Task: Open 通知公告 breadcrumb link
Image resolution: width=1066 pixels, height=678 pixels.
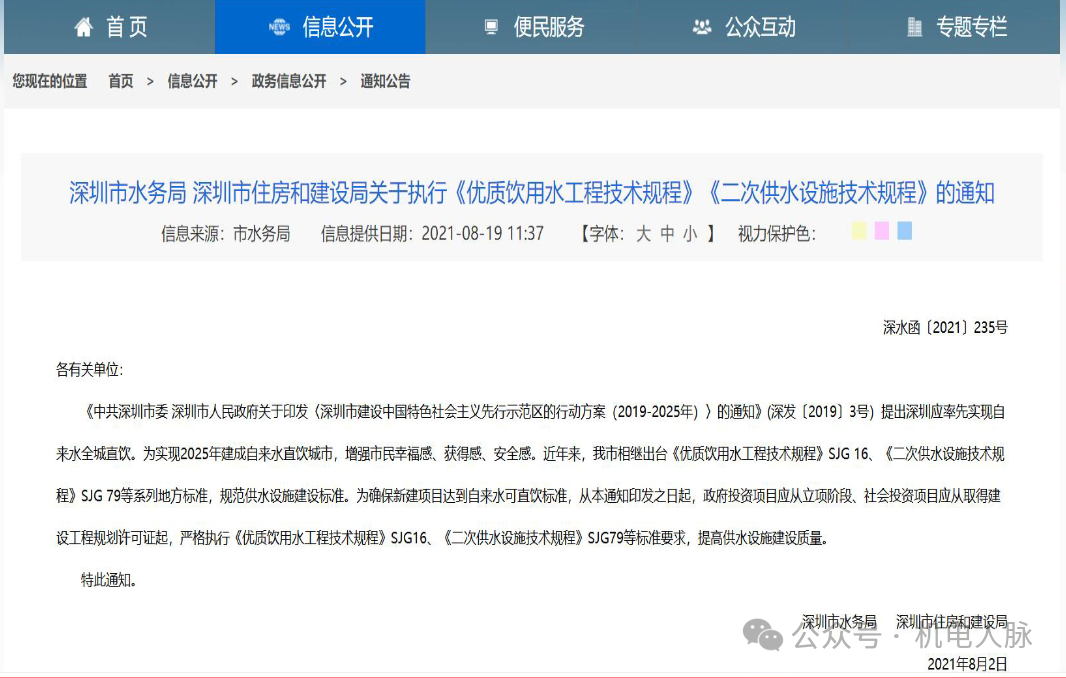Action: (x=385, y=81)
